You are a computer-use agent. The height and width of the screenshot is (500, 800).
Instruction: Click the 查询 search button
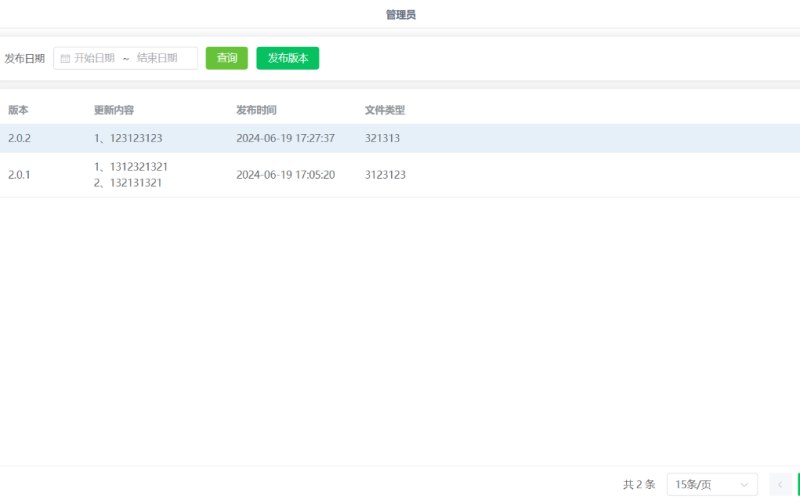tap(227, 58)
